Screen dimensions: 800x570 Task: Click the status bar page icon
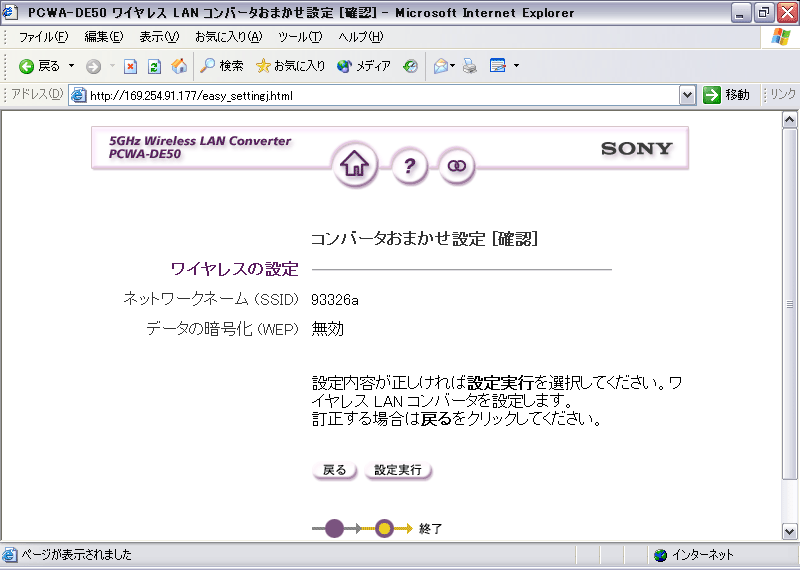pyautogui.click(x=10, y=555)
